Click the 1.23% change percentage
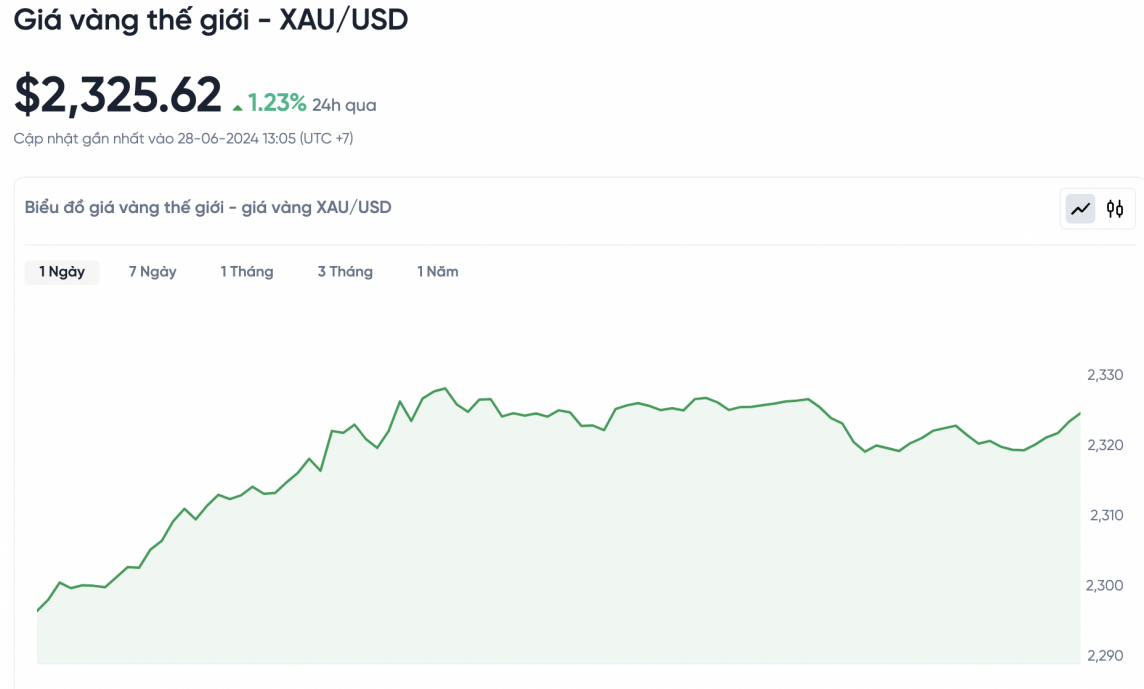The height and width of the screenshot is (689, 1144). [x=277, y=103]
